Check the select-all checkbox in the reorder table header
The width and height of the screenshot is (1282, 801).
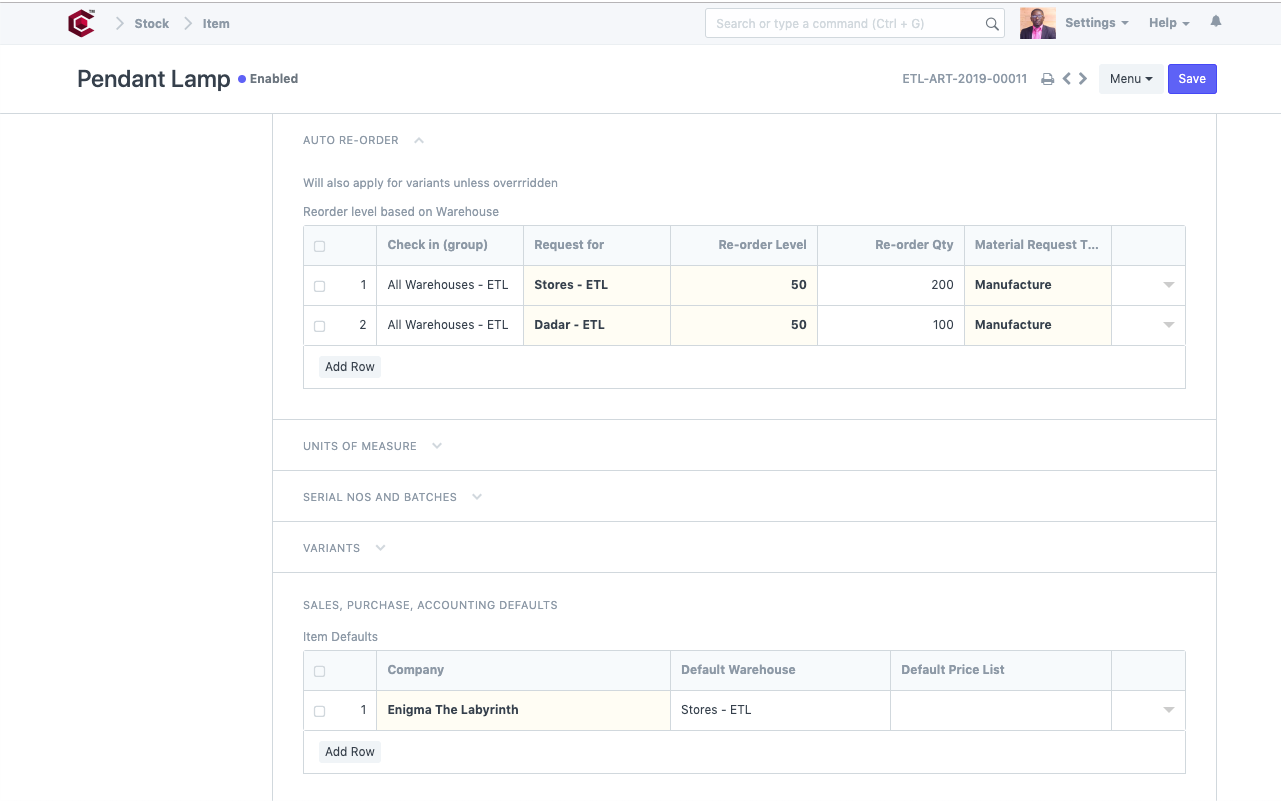(319, 245)
